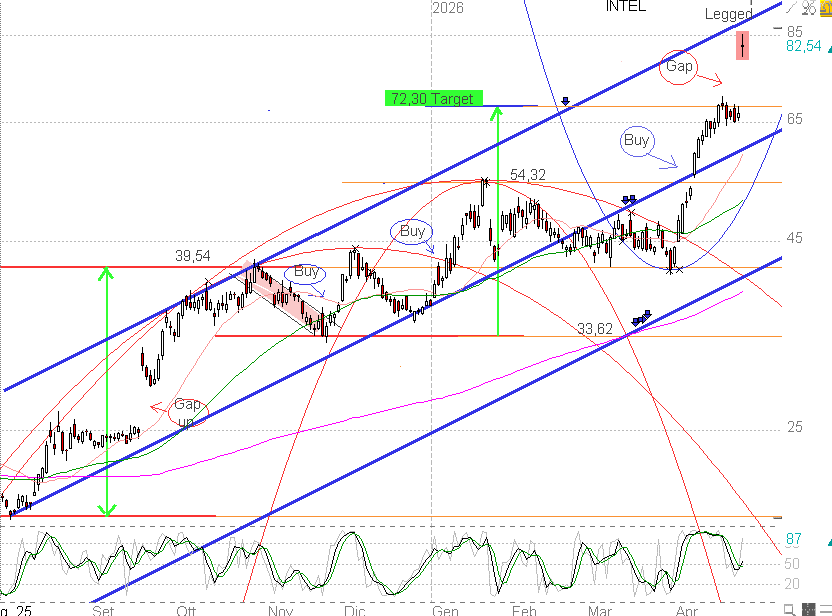The width and height of the screenshot is (832, 616).
Task: Click the Dic month on time axis
Action: pyautogui.click(x=356, y=608)
